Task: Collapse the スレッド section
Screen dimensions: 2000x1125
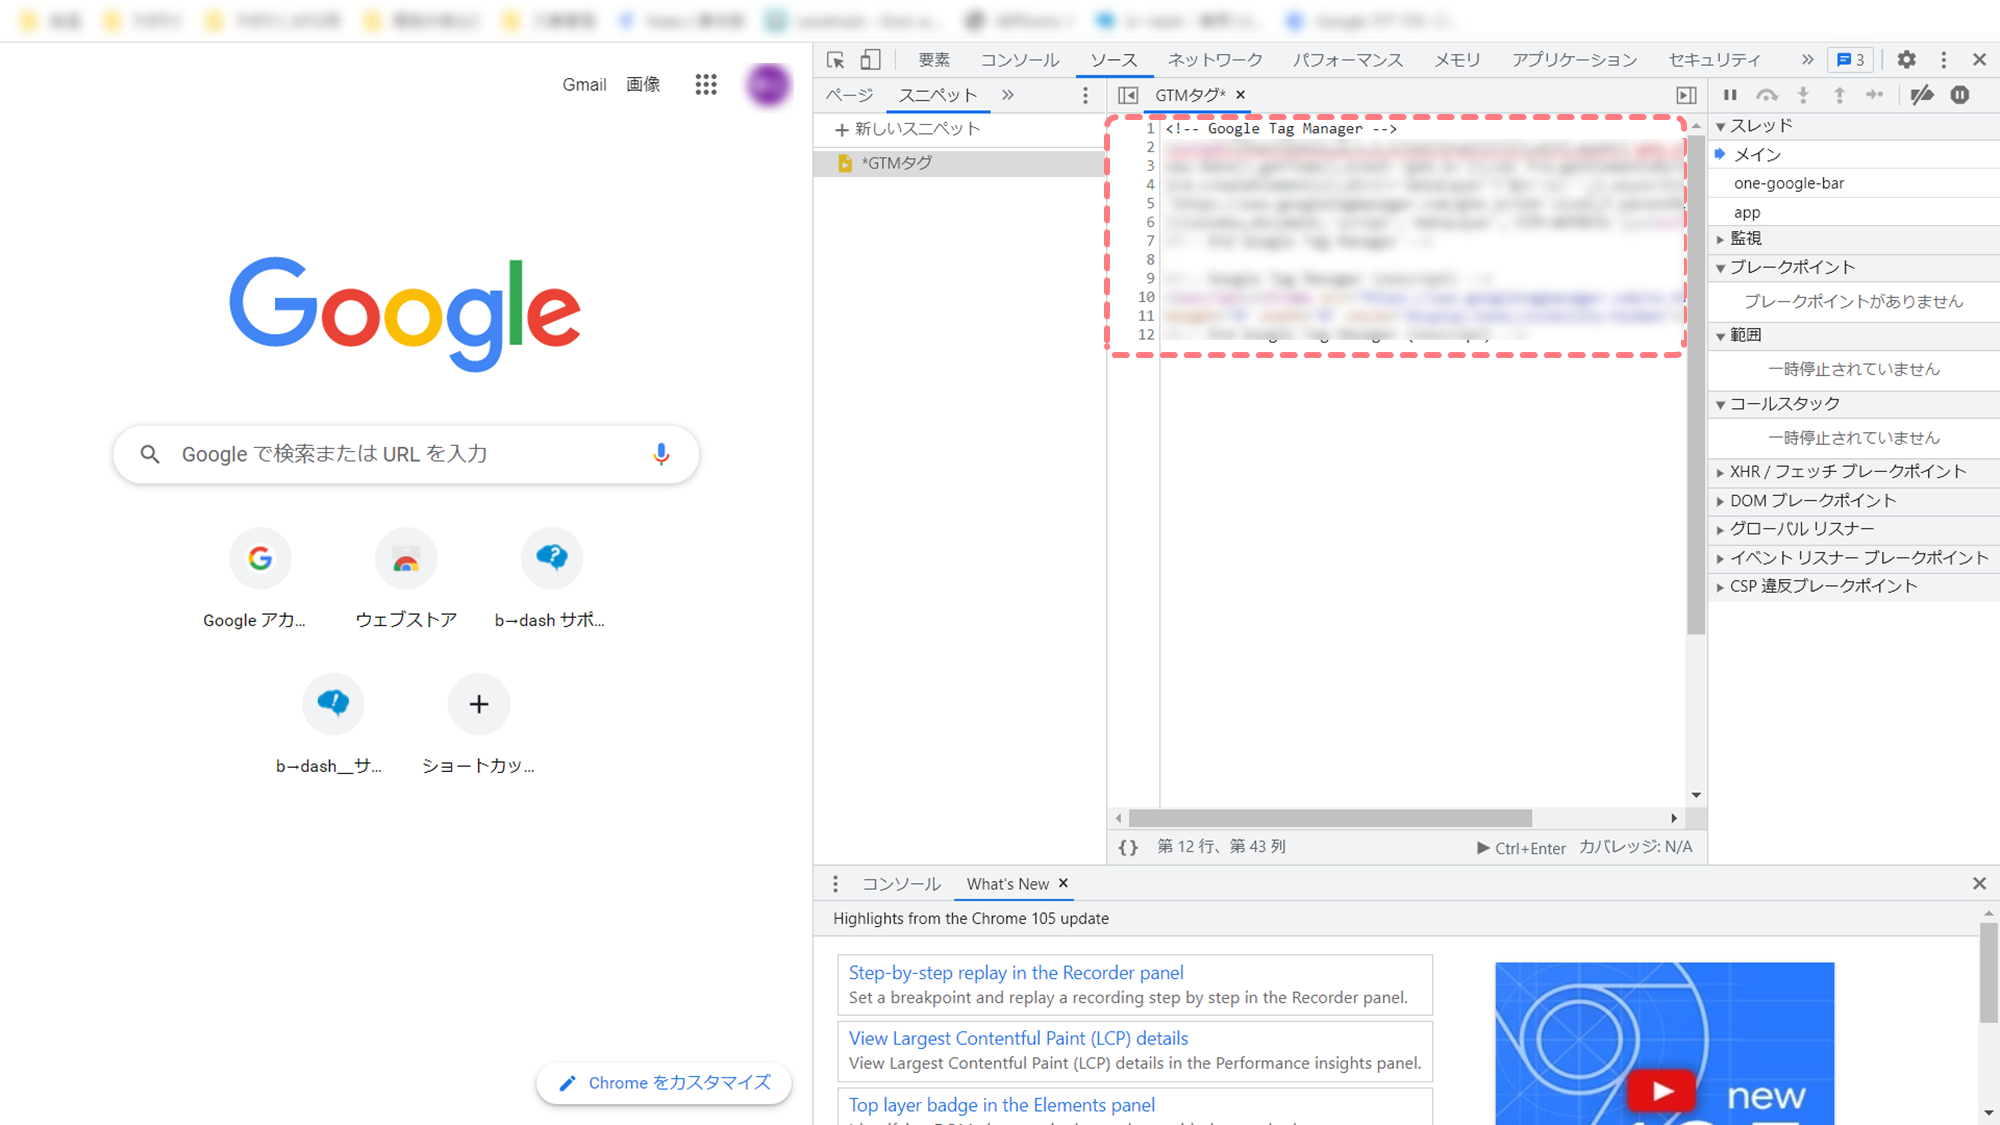Action: (1854, 126)
